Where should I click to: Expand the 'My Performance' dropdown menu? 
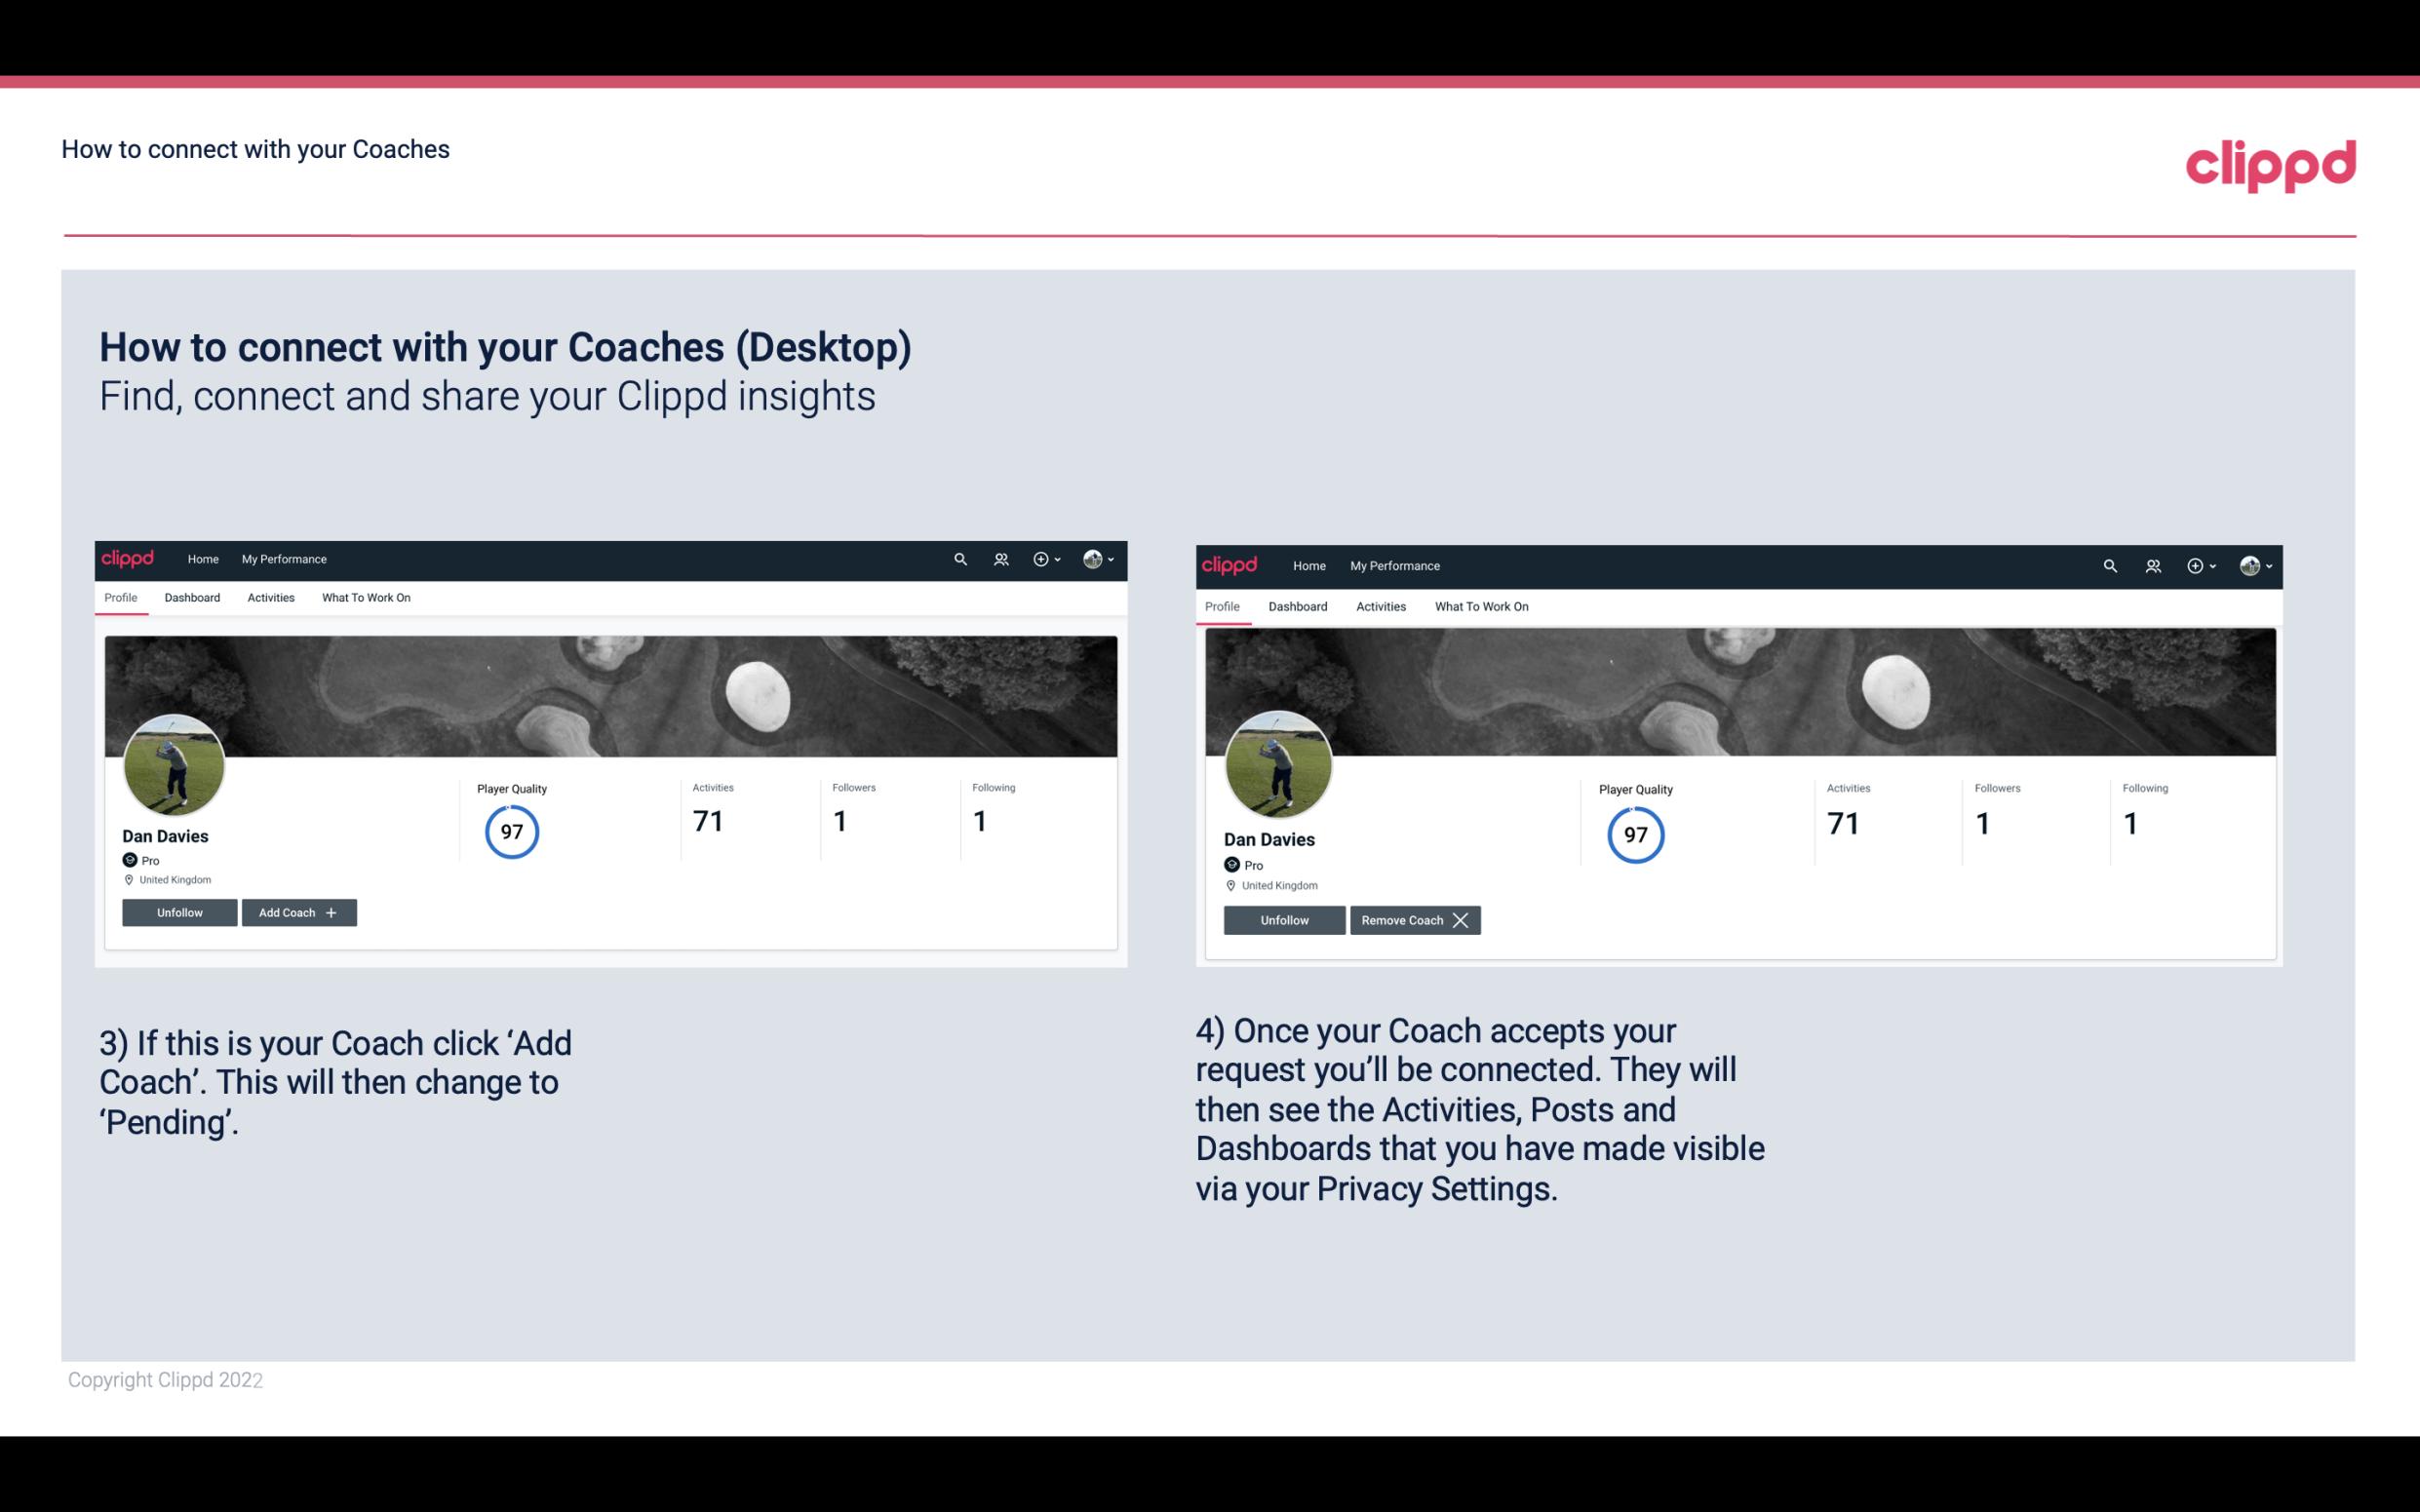(282, 560)
